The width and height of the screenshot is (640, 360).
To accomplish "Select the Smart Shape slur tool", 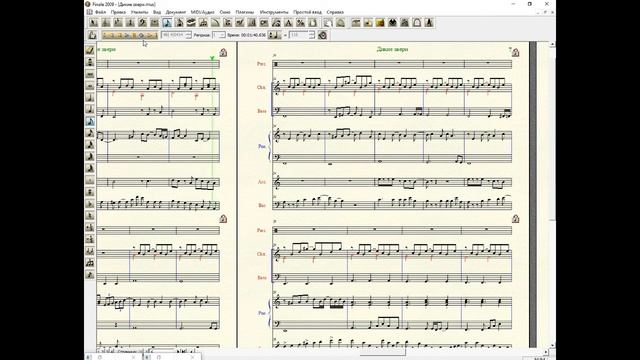I will [216, 23].
